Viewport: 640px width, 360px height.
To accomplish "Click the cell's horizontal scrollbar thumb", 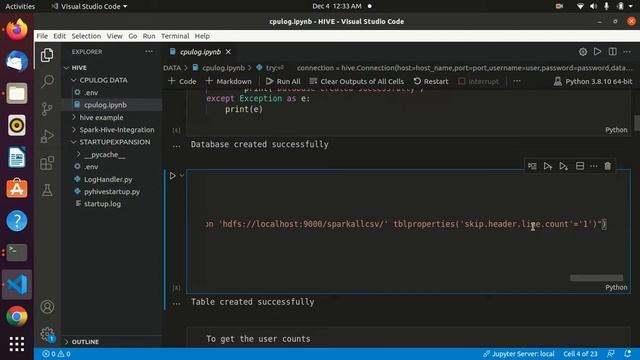I will (596, 278).
